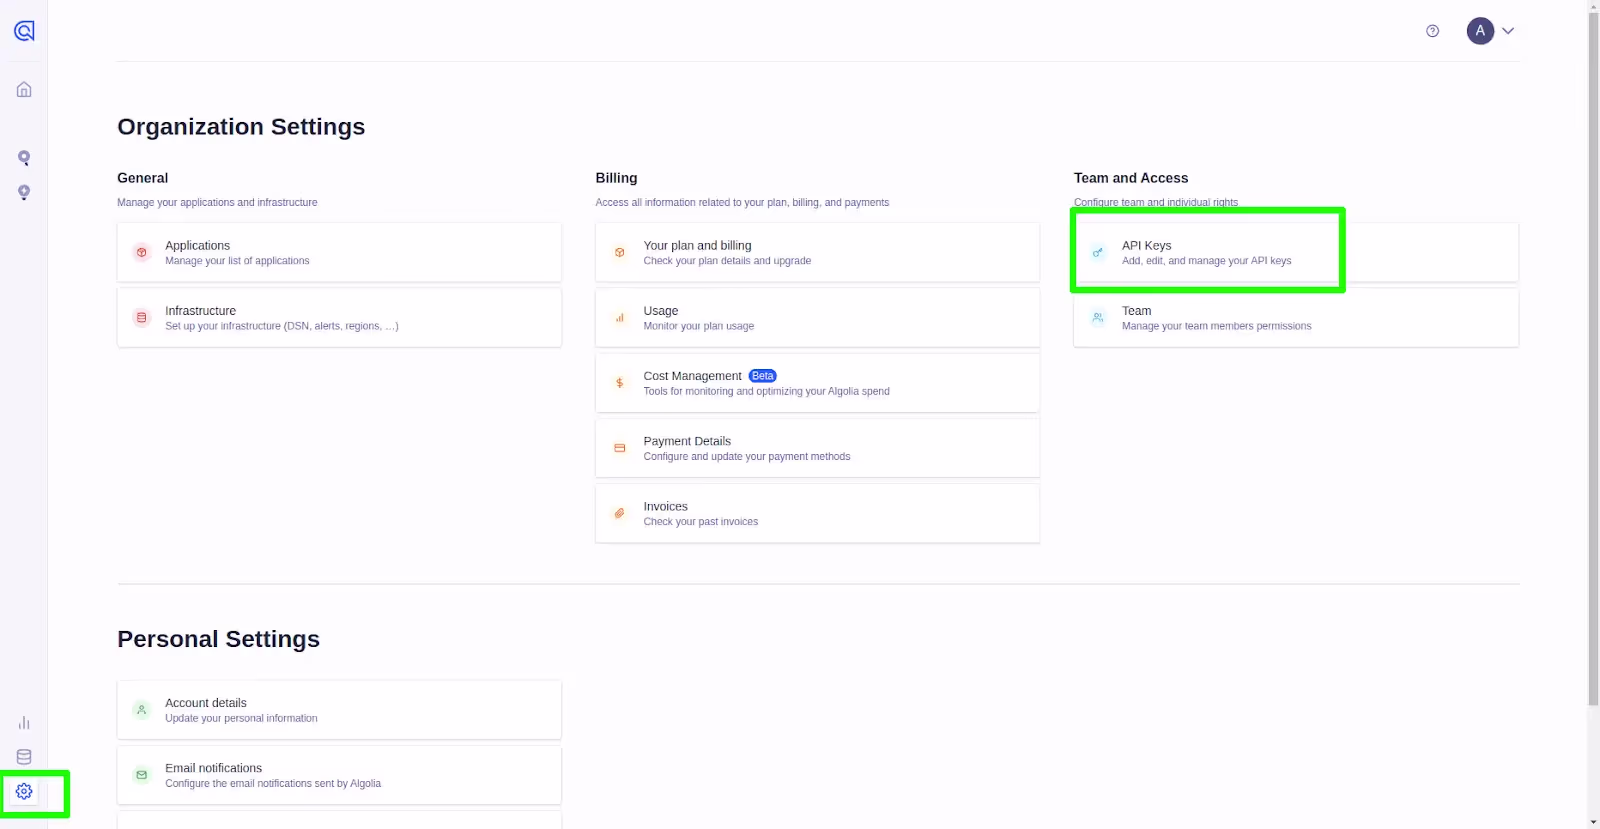
Task: Click the 'Personal Settings' heading
Action: click(218, 639)
